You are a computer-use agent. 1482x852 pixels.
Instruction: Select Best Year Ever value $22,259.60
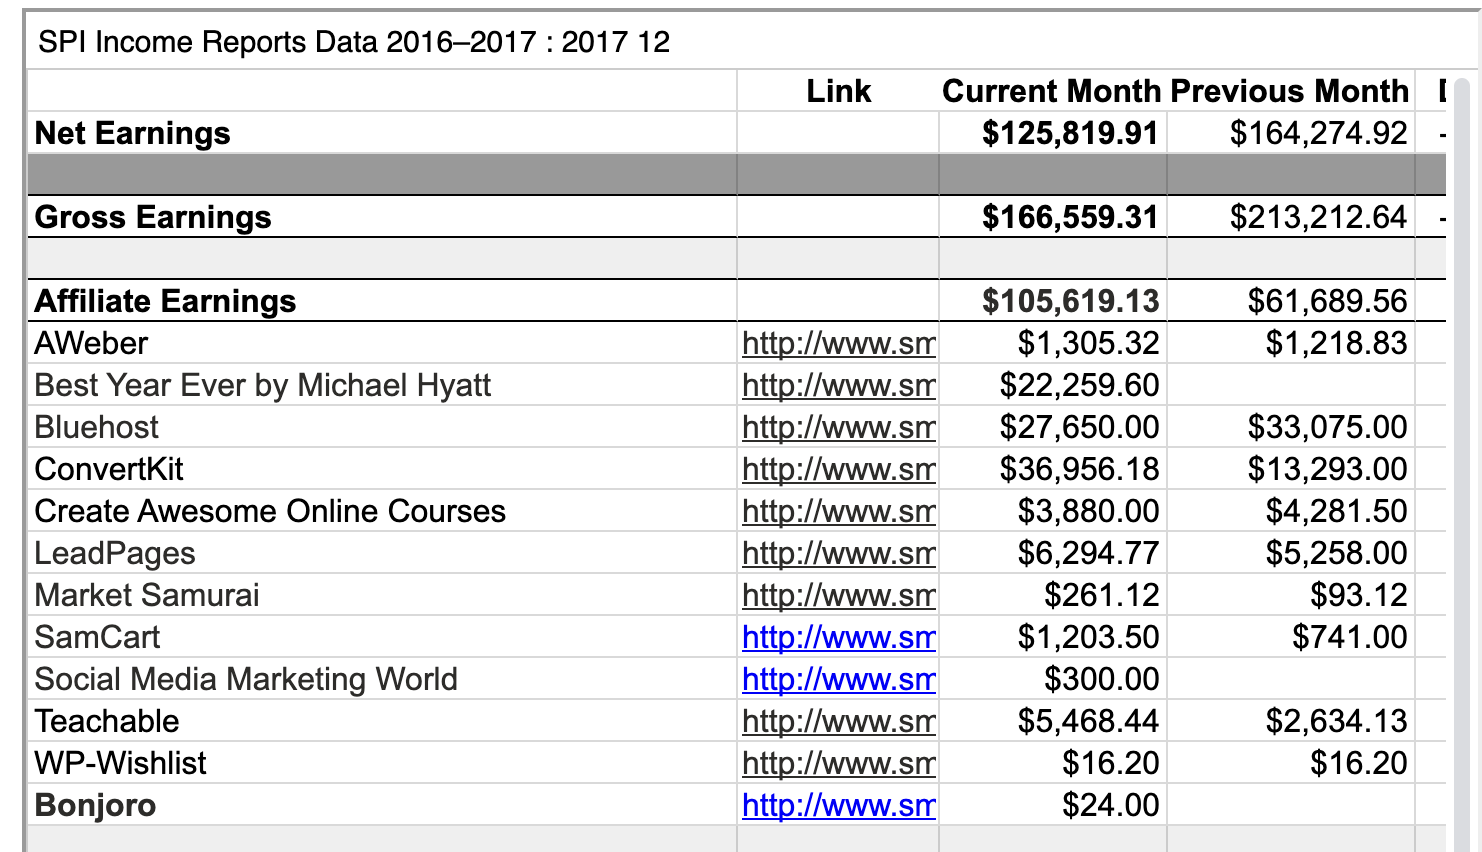point(1079,385)
